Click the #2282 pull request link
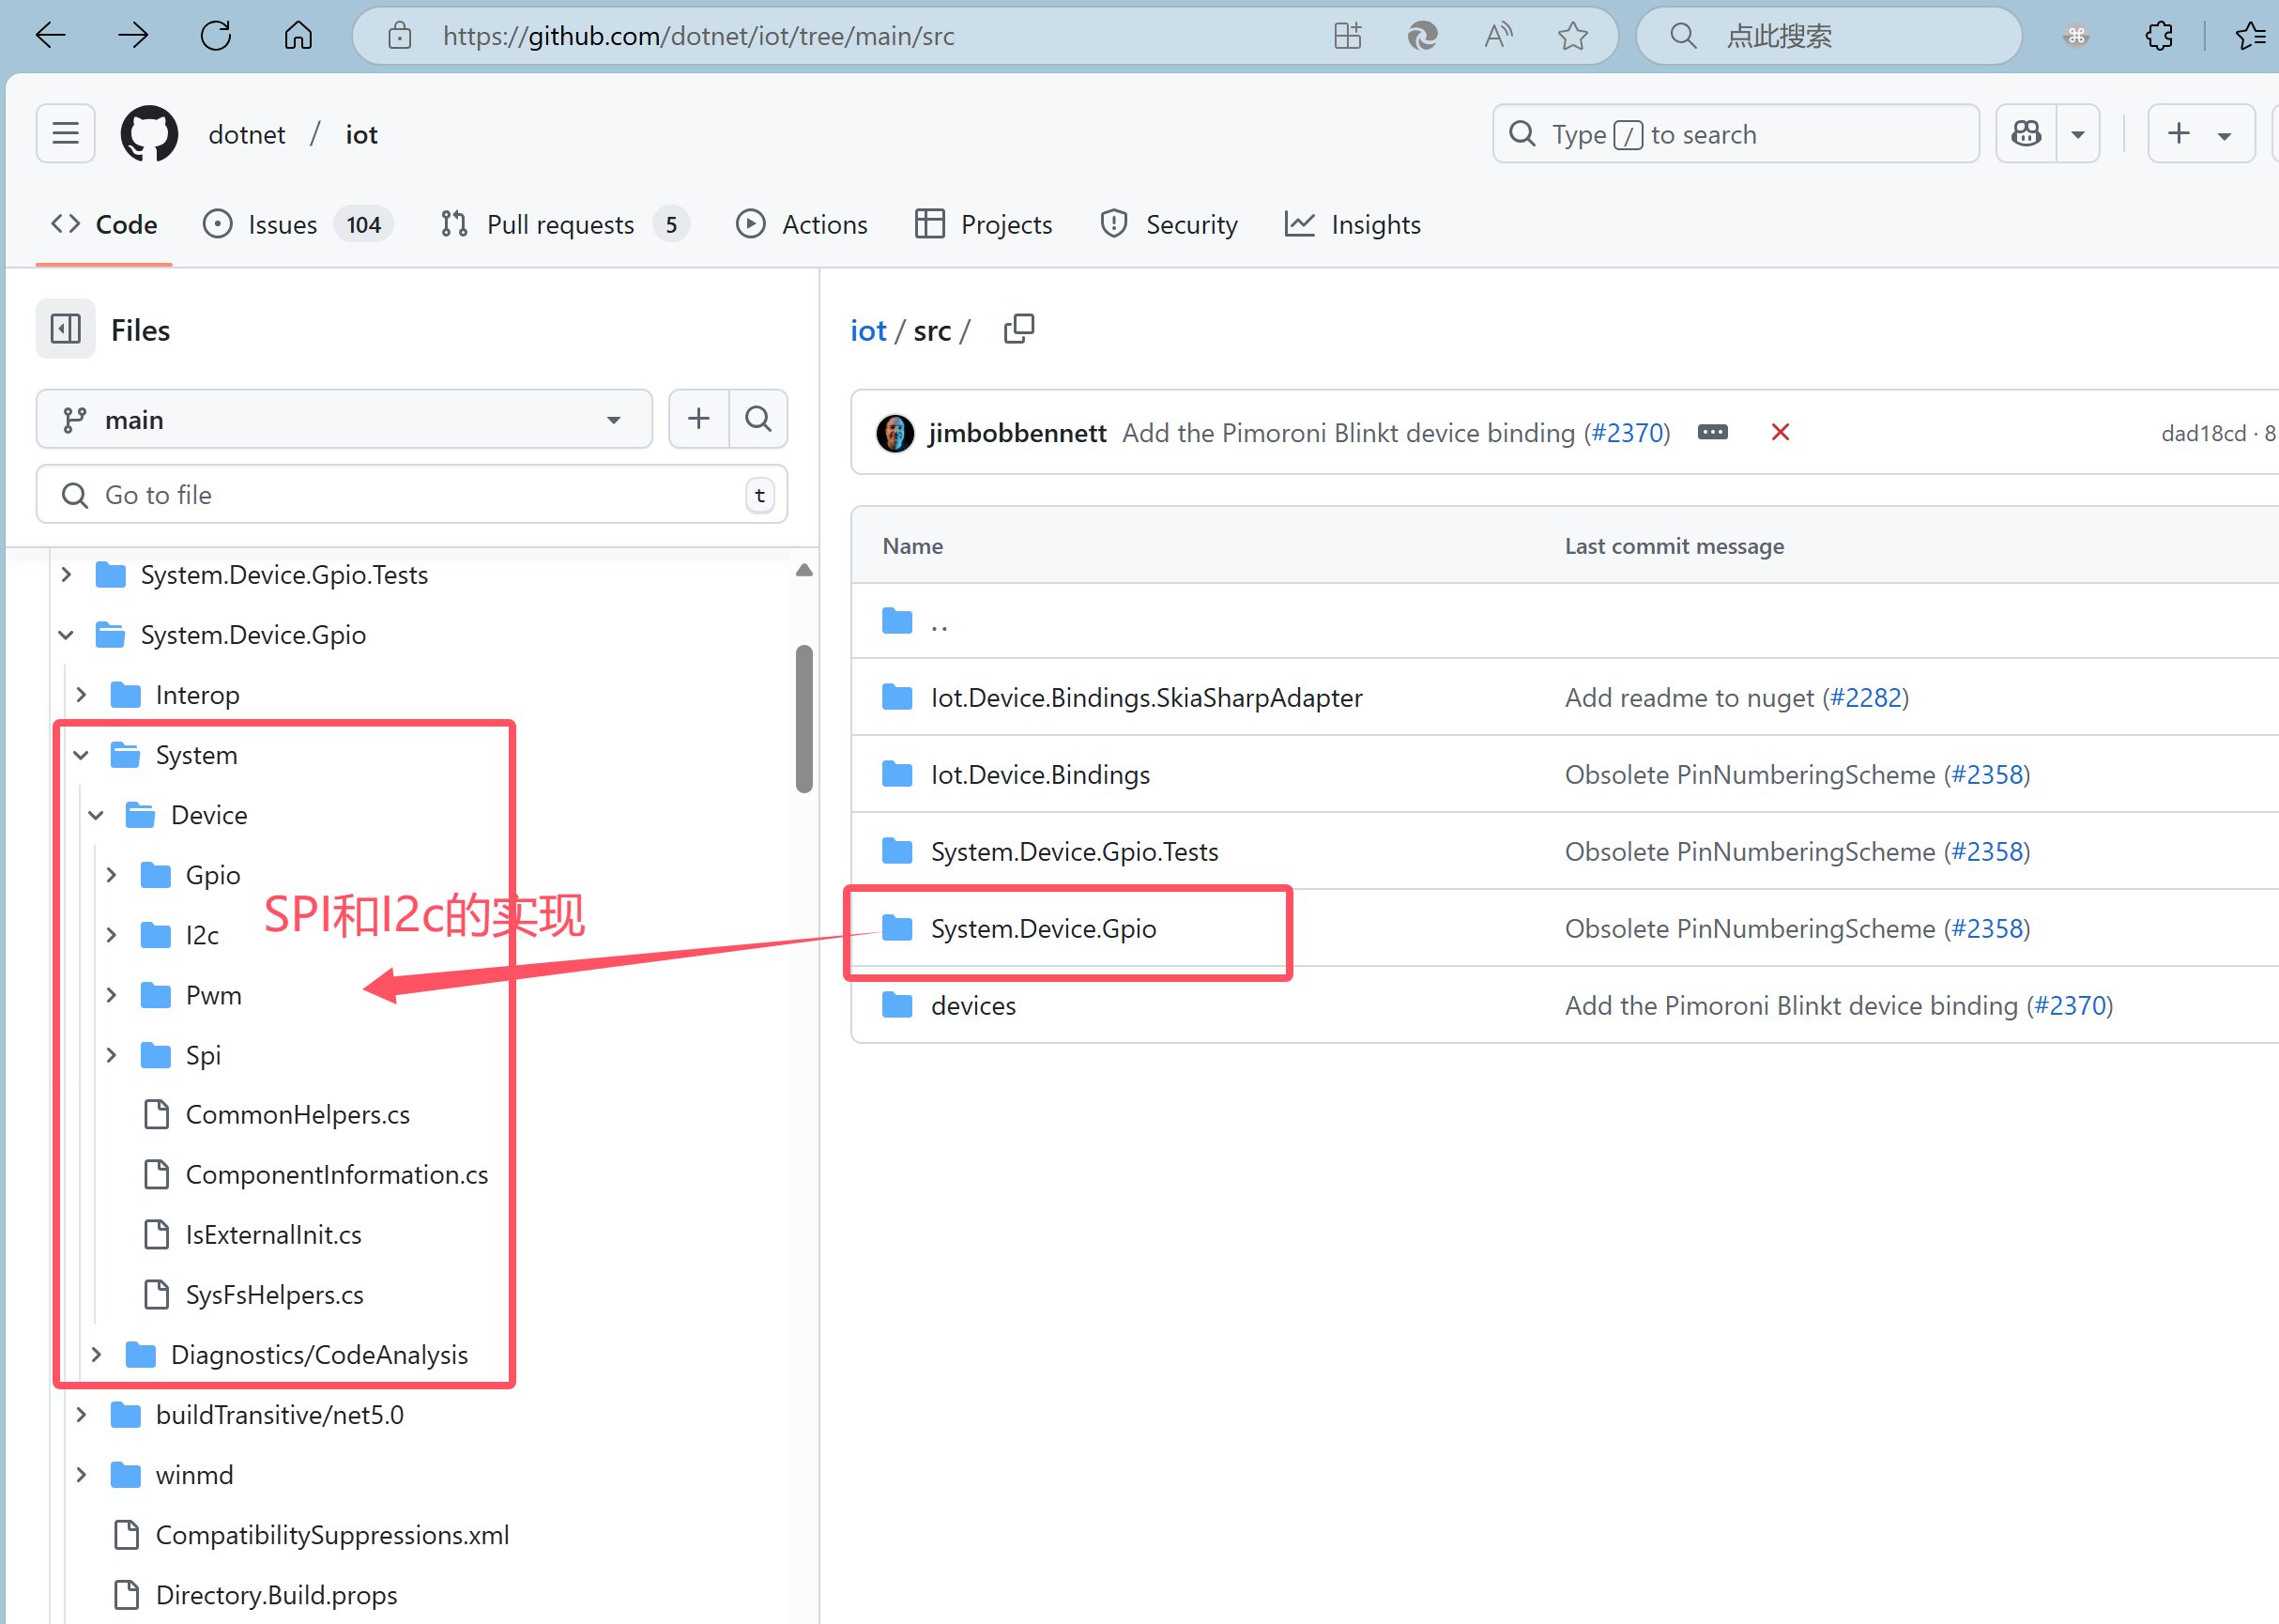The height and width of the screenshot is (1624, 2279). 1865,698
